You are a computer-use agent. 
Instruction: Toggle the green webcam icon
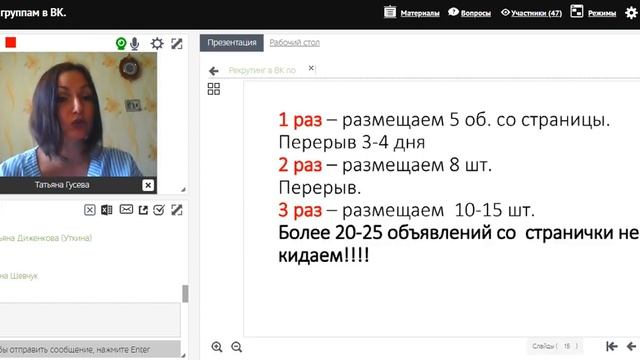tap(121, 43)
